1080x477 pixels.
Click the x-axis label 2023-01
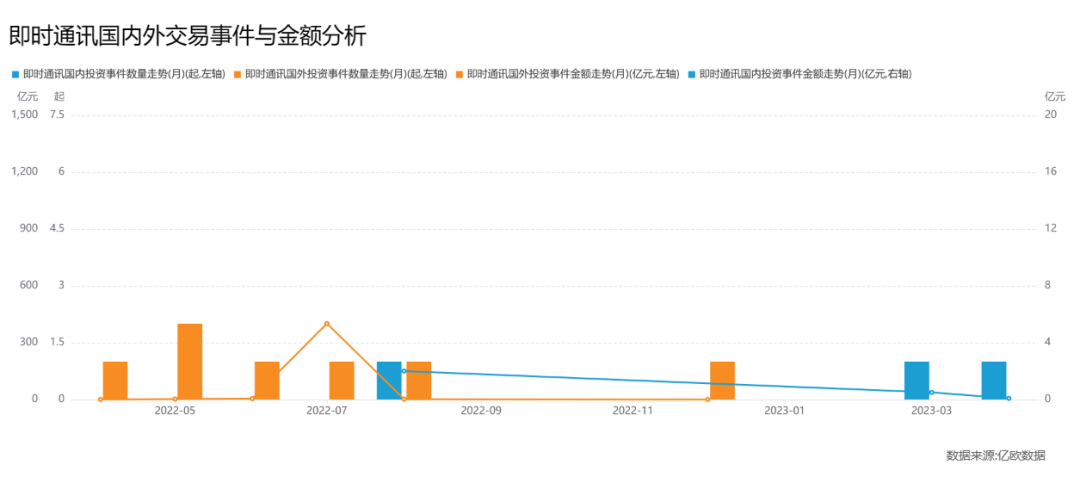[783, 412]
